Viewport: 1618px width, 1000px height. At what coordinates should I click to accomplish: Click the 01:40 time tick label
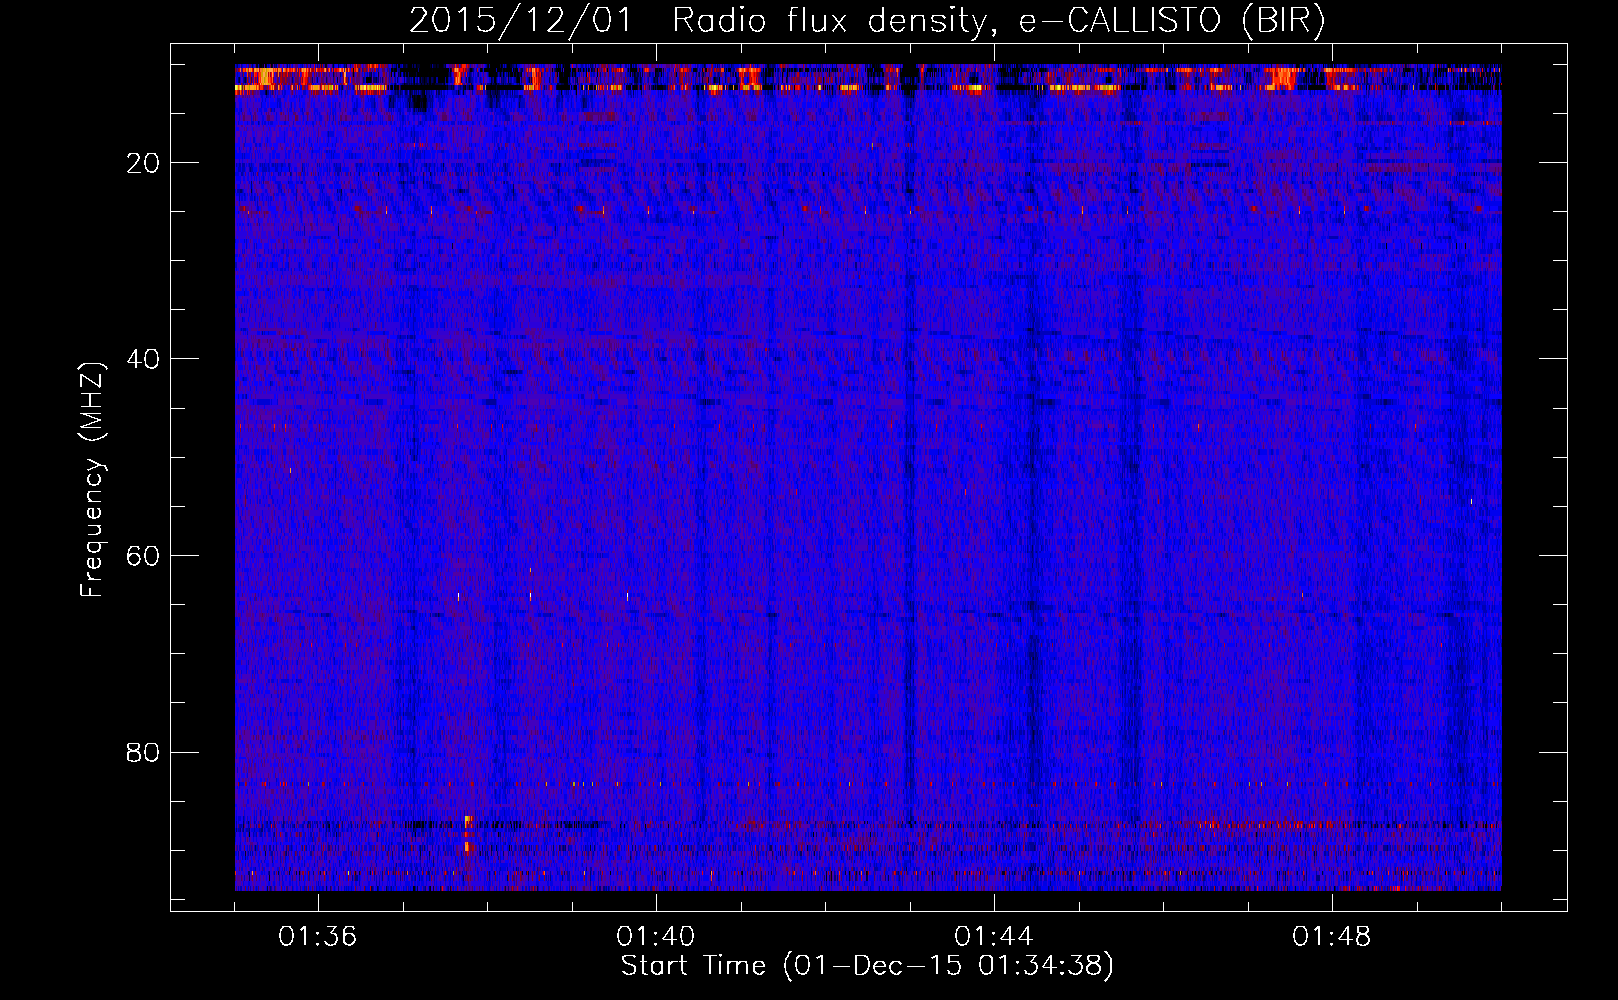655,937
